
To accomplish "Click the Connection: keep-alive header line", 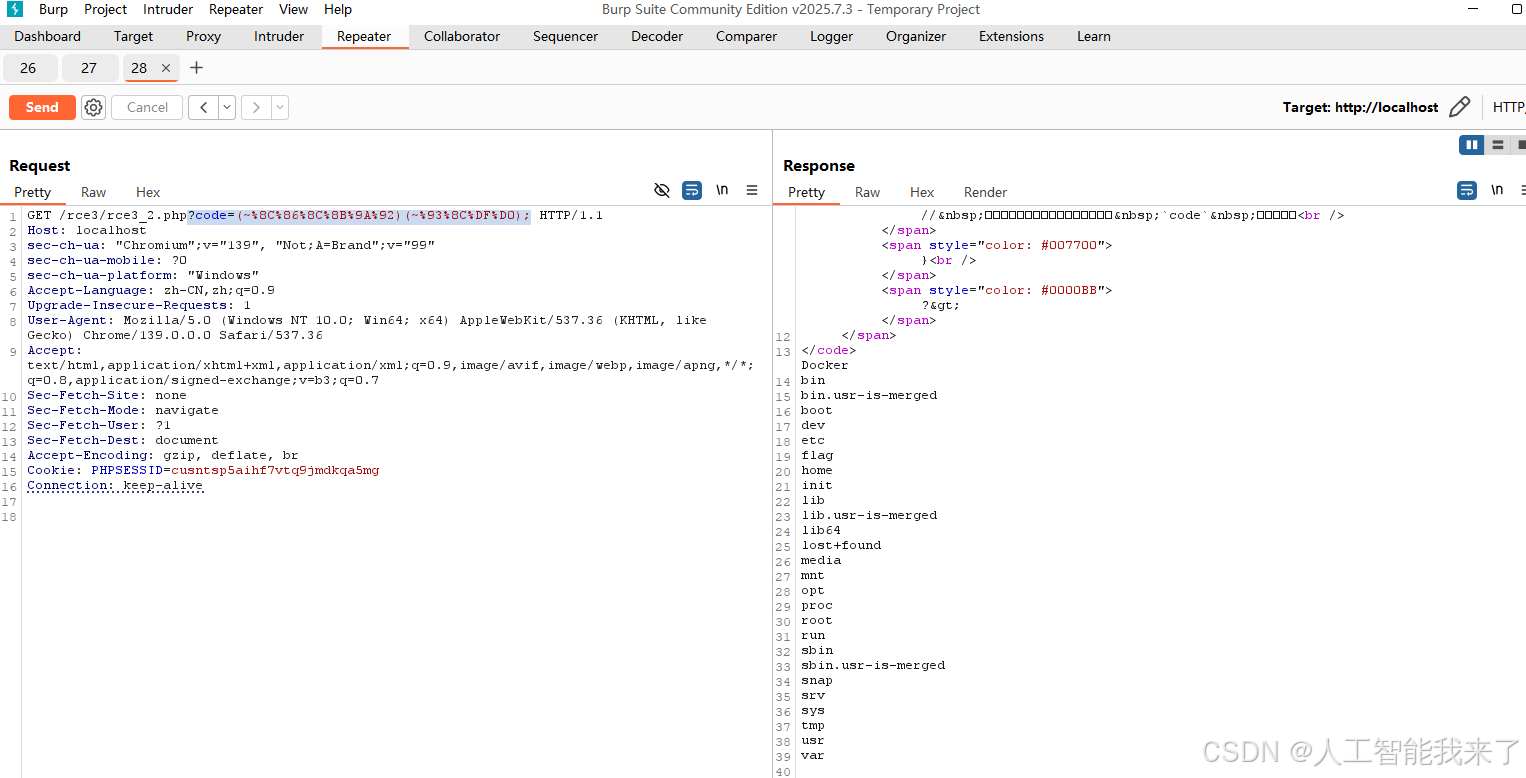I will pos(115,485).
